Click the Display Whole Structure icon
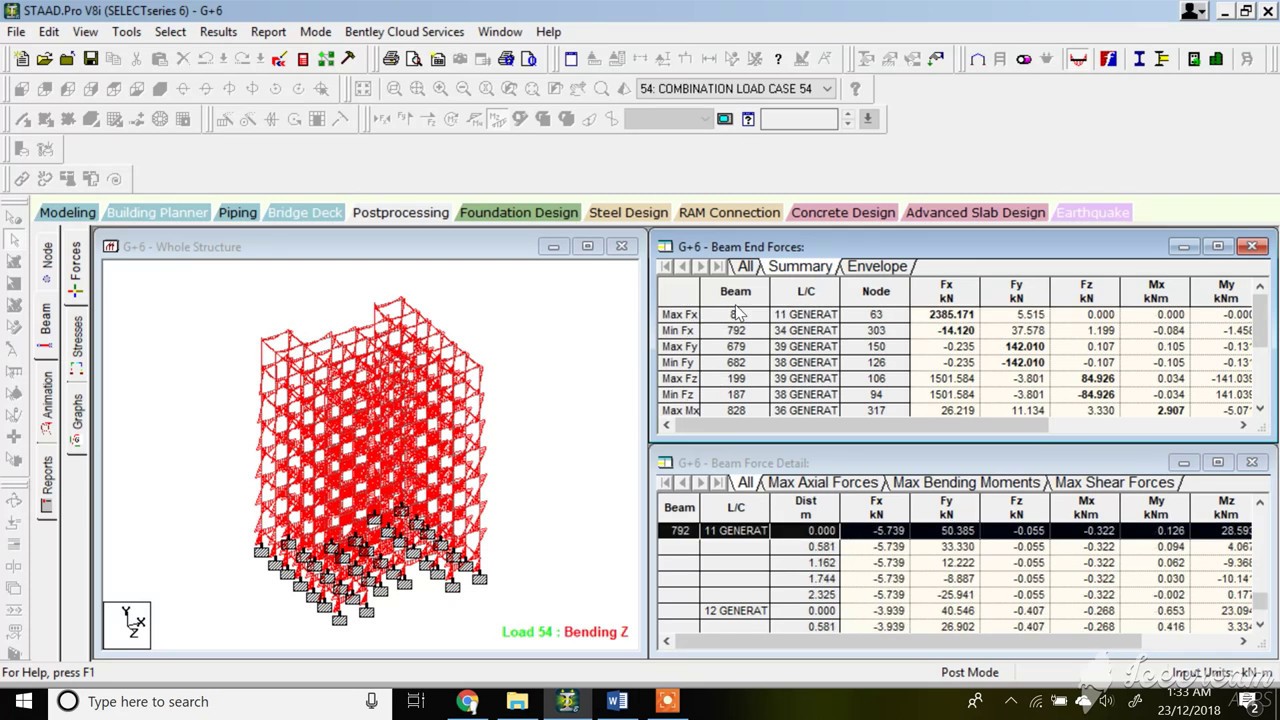This screenshot has width=1280, height=720. (x=363, y=89)
